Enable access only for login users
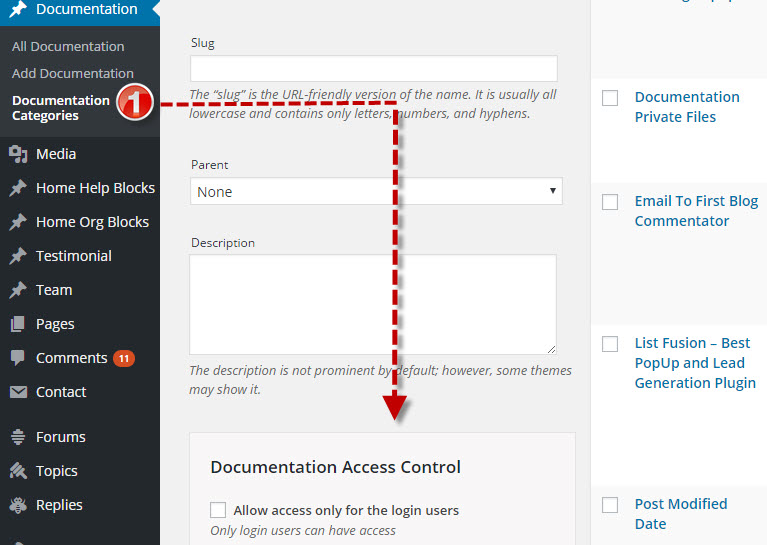This screenshot has height=545, width=767. [219, 510]
